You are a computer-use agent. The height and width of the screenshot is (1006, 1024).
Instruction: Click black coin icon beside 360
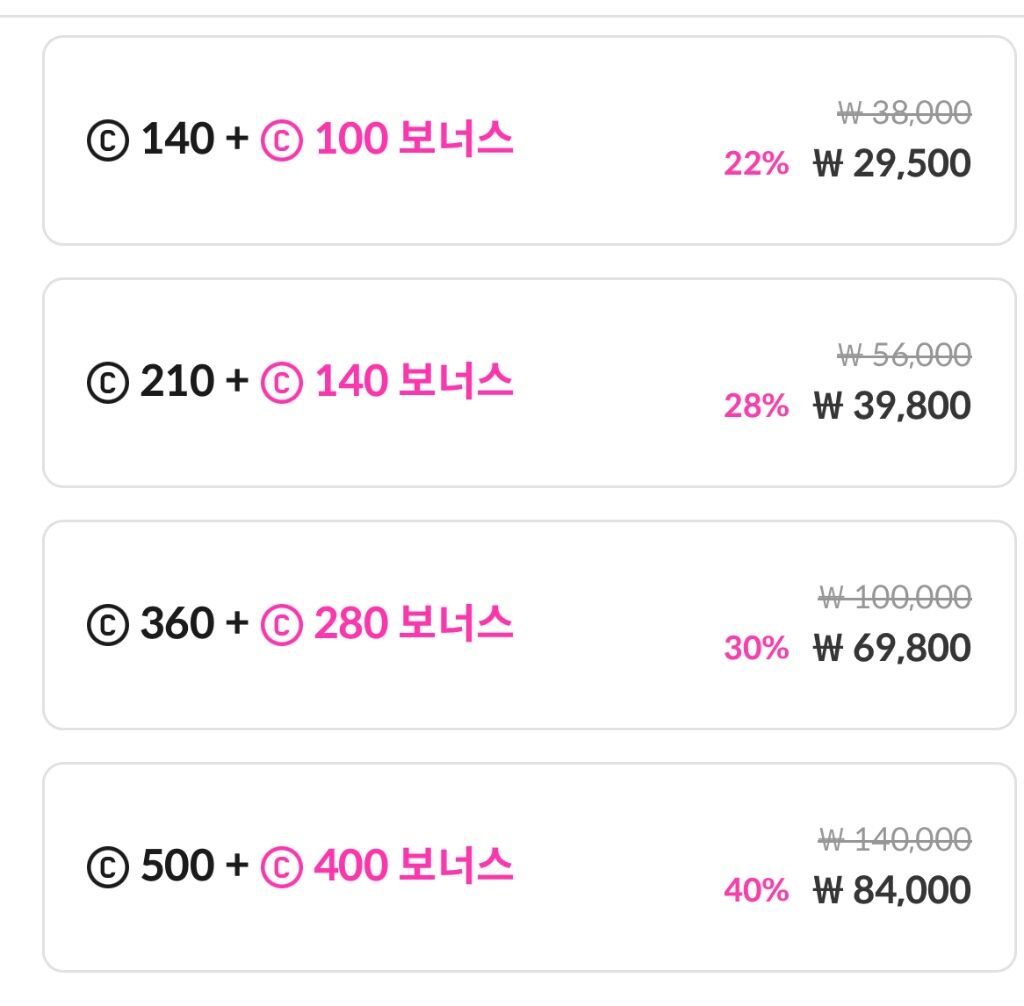click(108, 625)
